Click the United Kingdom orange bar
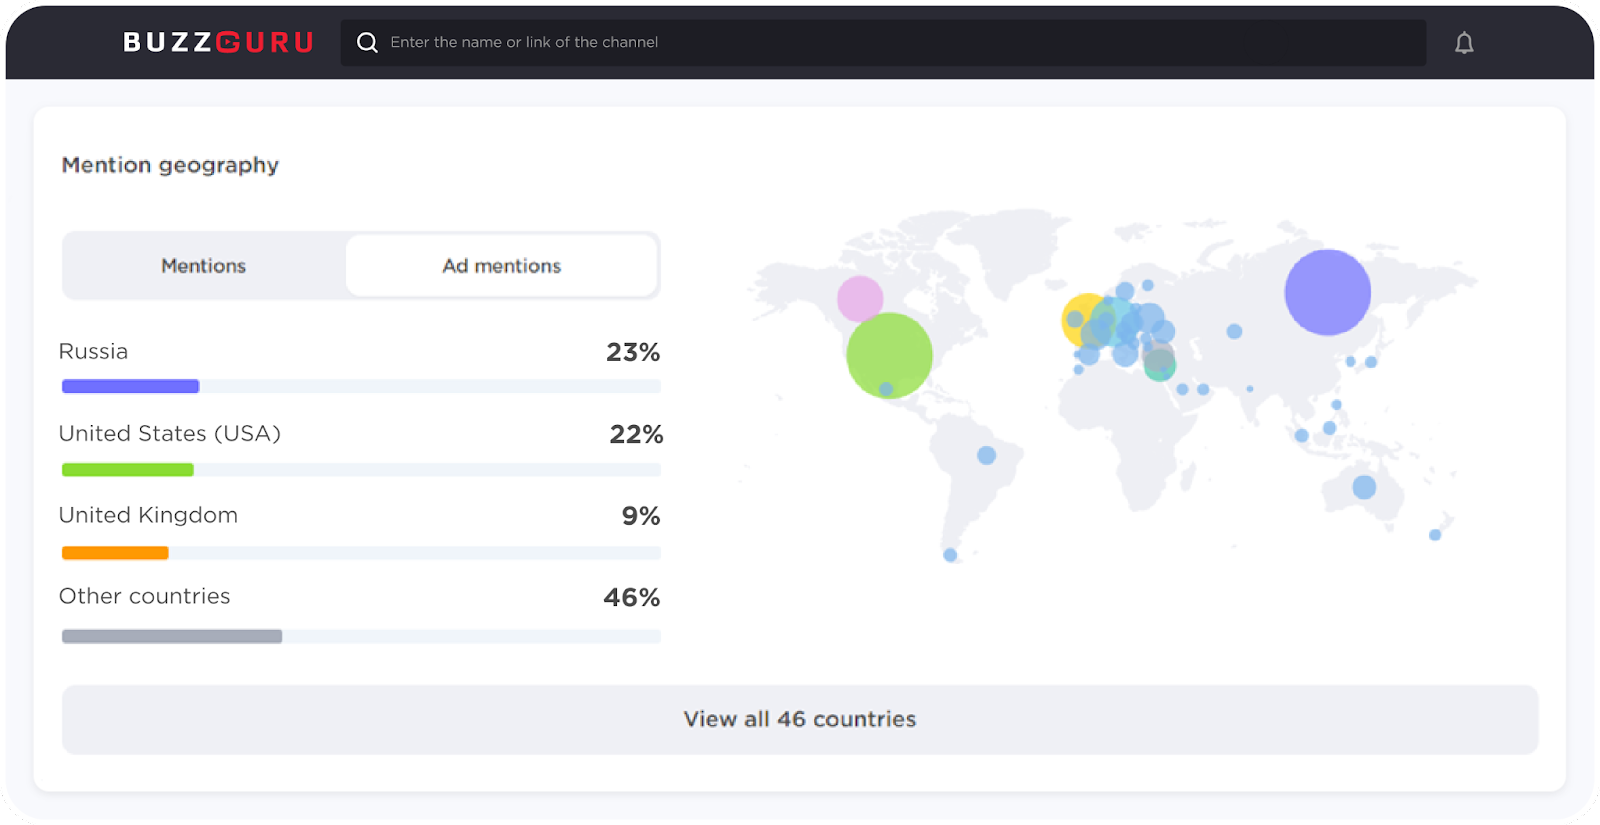1600x825 pixels. tap(115, 553)
